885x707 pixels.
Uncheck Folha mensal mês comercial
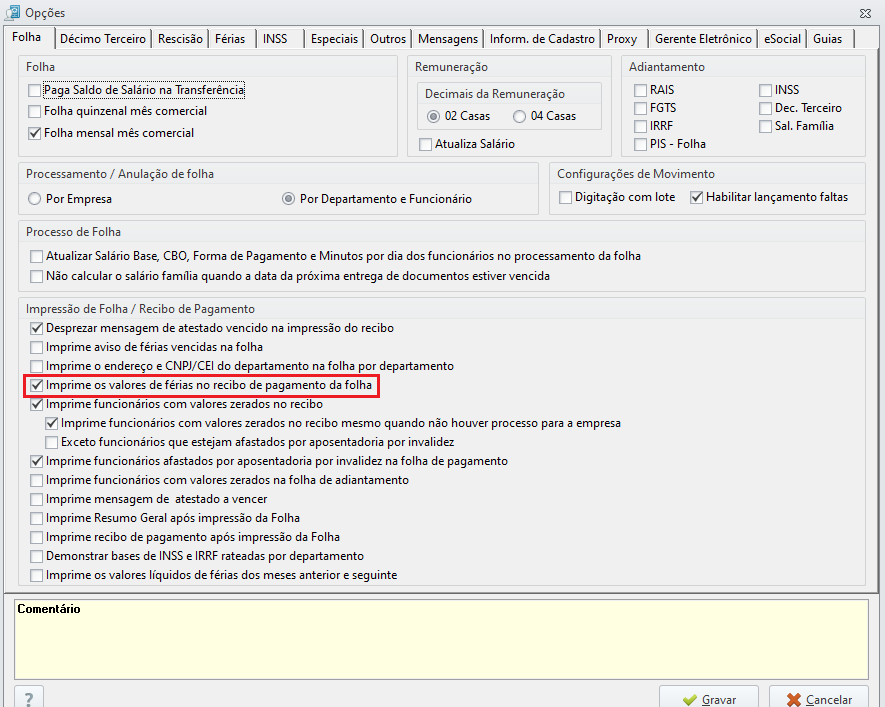coord(34,133)
